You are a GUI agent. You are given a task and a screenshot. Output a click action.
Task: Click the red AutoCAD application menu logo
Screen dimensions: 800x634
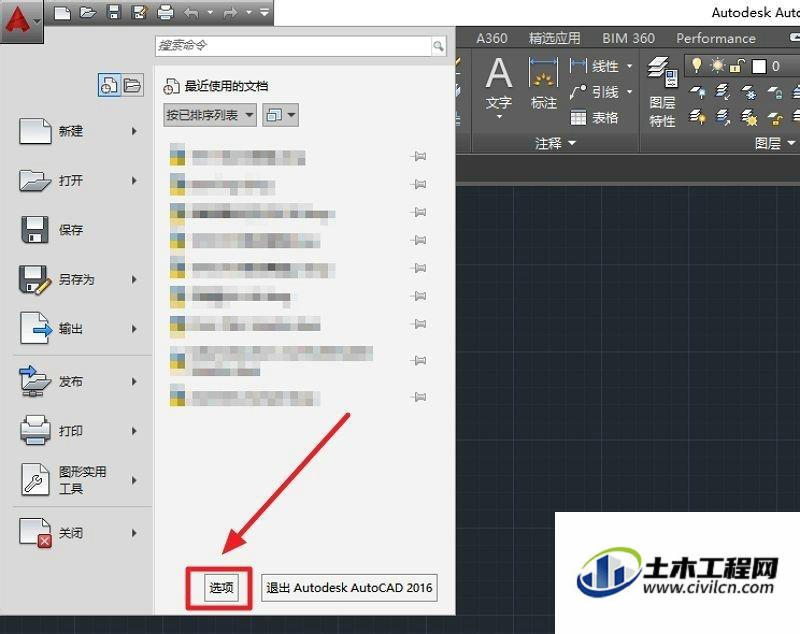pyautogui.click(x=18, y=19)
